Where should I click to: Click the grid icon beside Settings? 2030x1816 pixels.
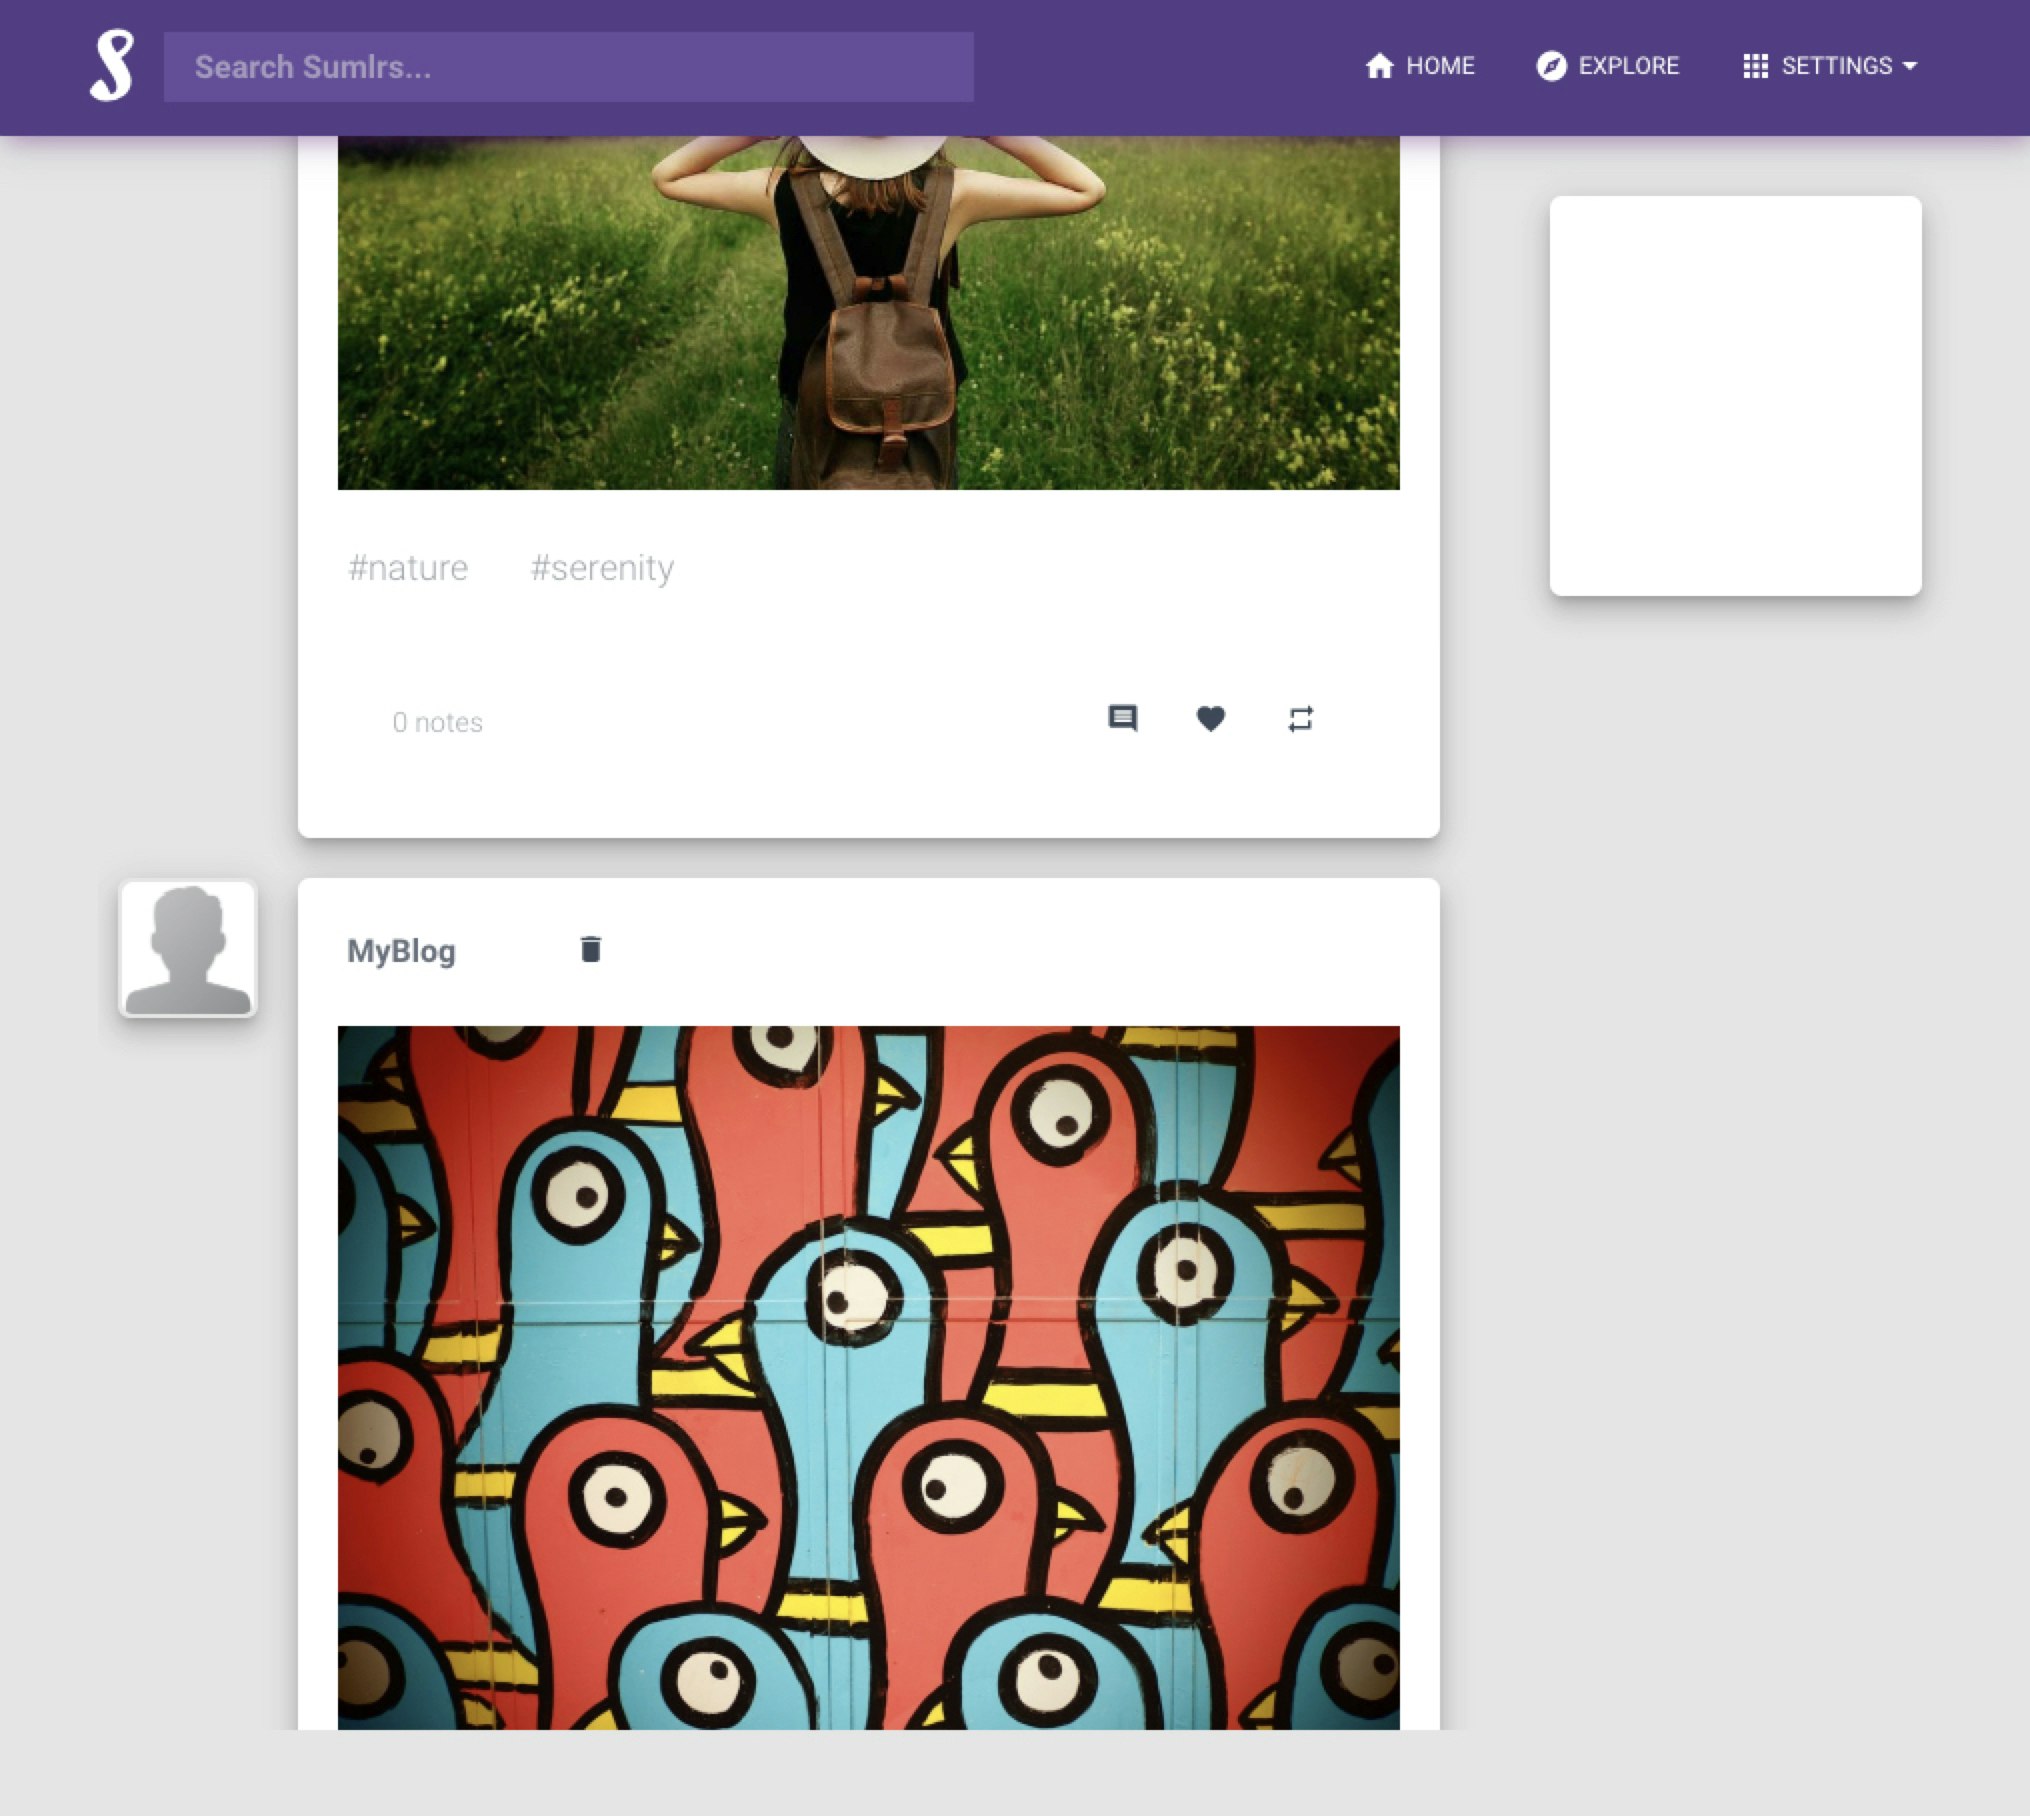1757,66
